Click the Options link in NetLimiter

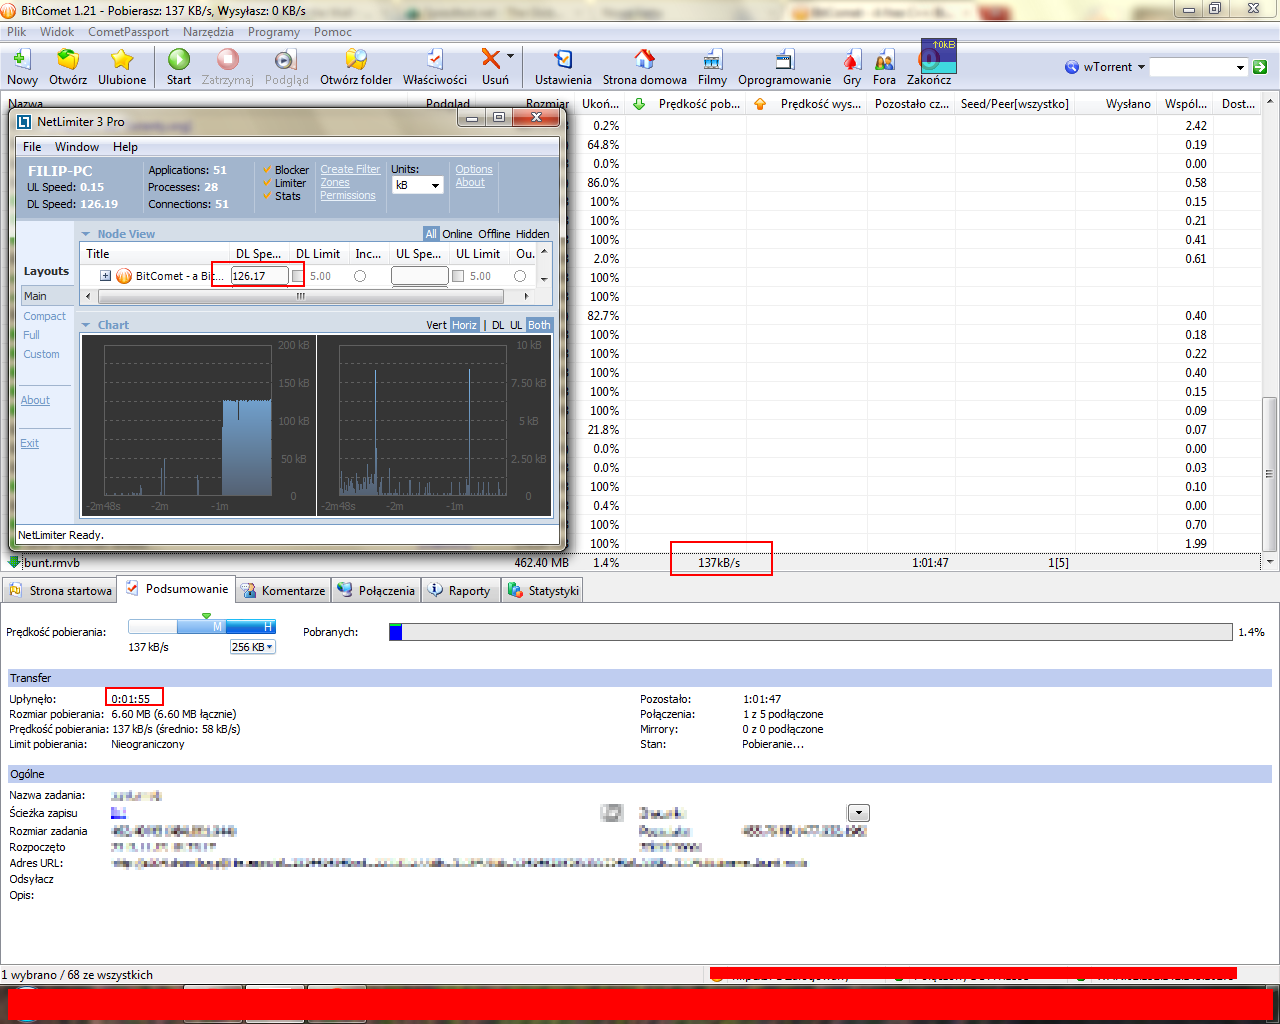[x=474, y=170]
